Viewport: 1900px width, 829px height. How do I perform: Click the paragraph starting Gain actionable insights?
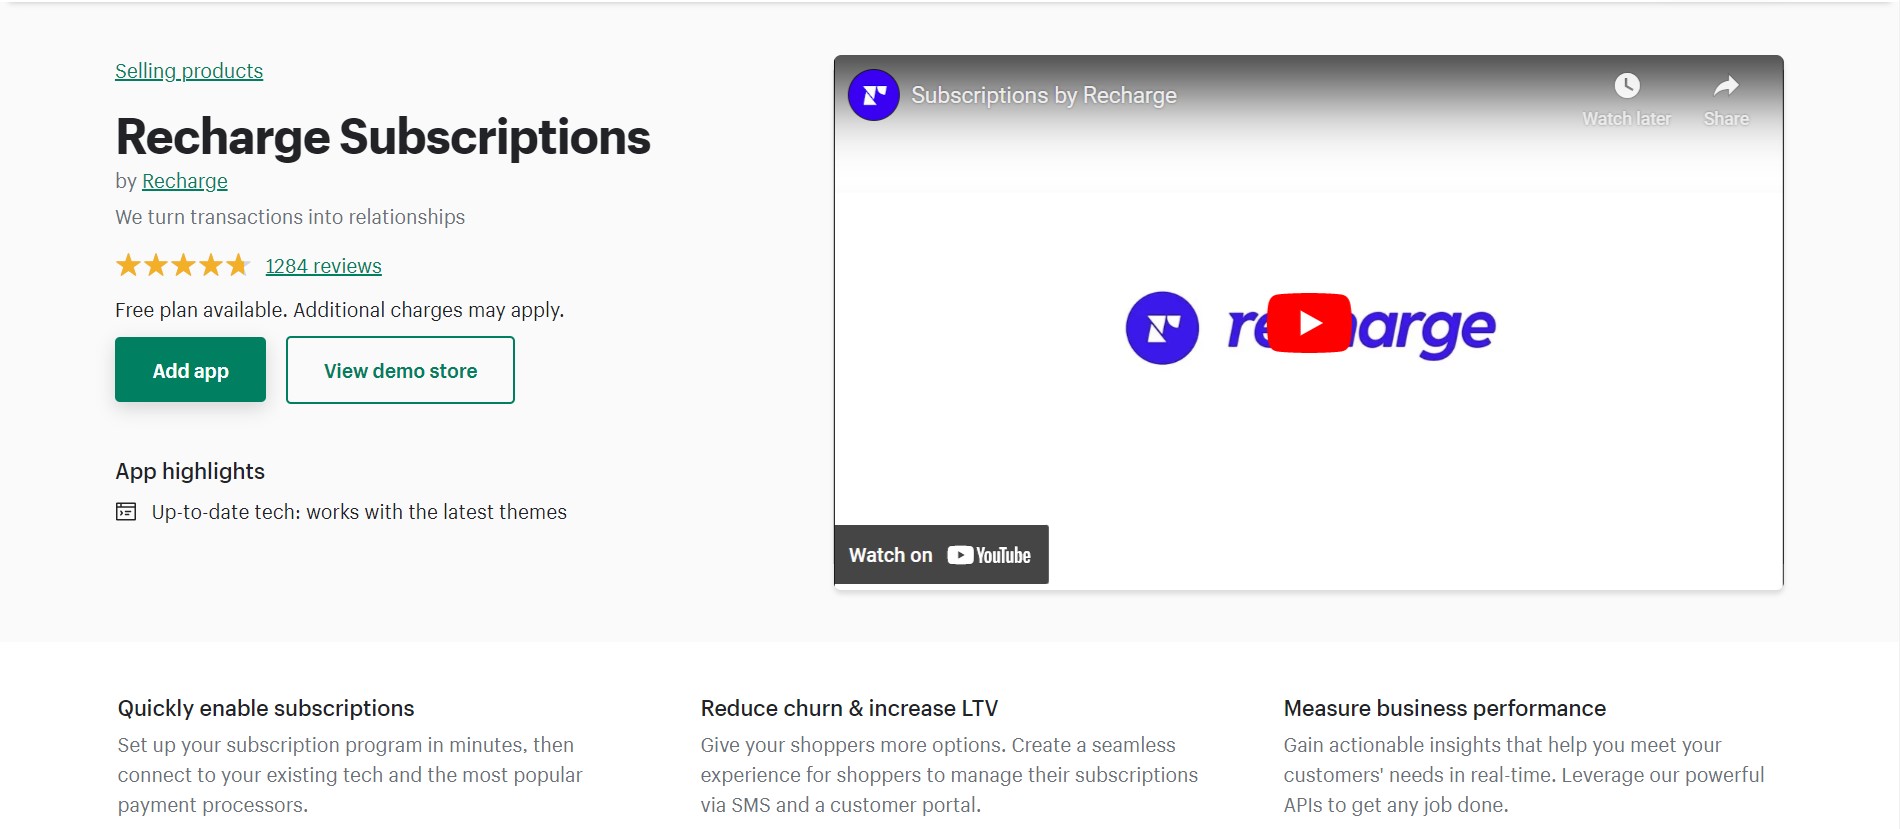coord(1524,775)
